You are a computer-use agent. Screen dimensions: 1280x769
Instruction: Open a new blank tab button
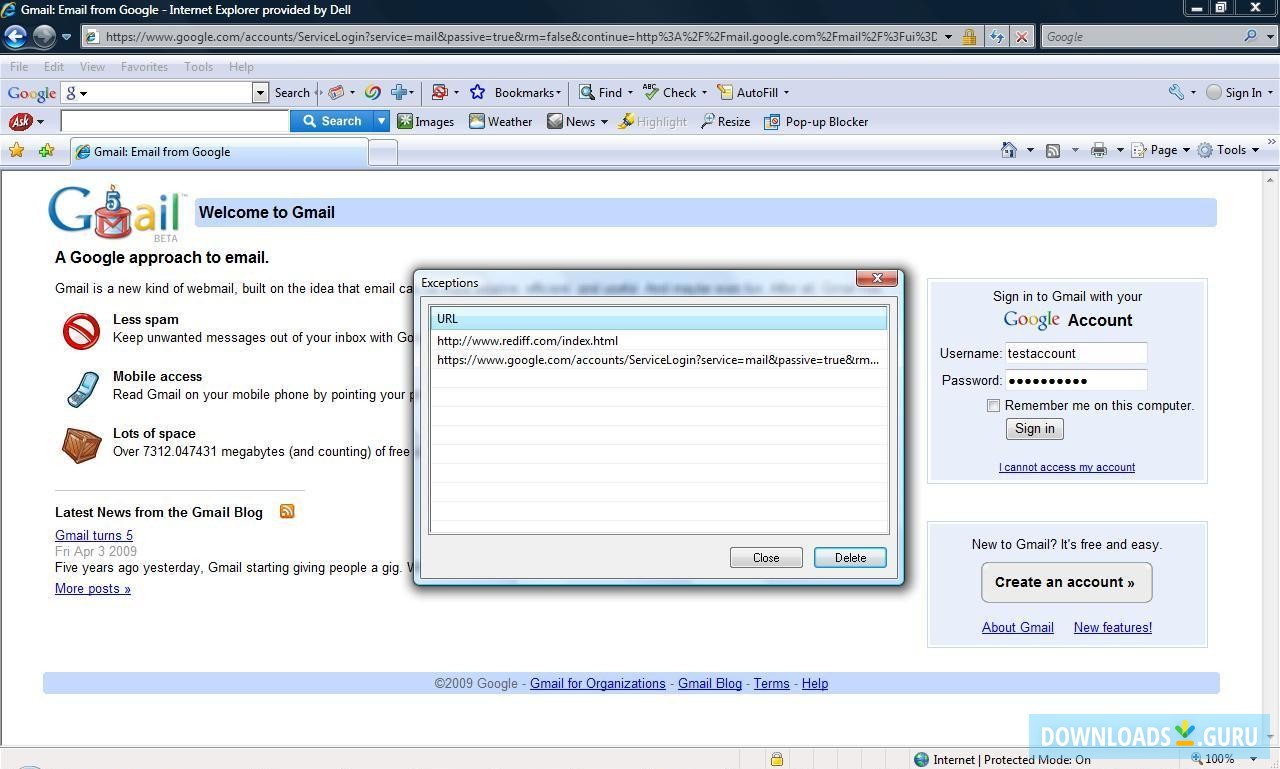tap(383, 152)
